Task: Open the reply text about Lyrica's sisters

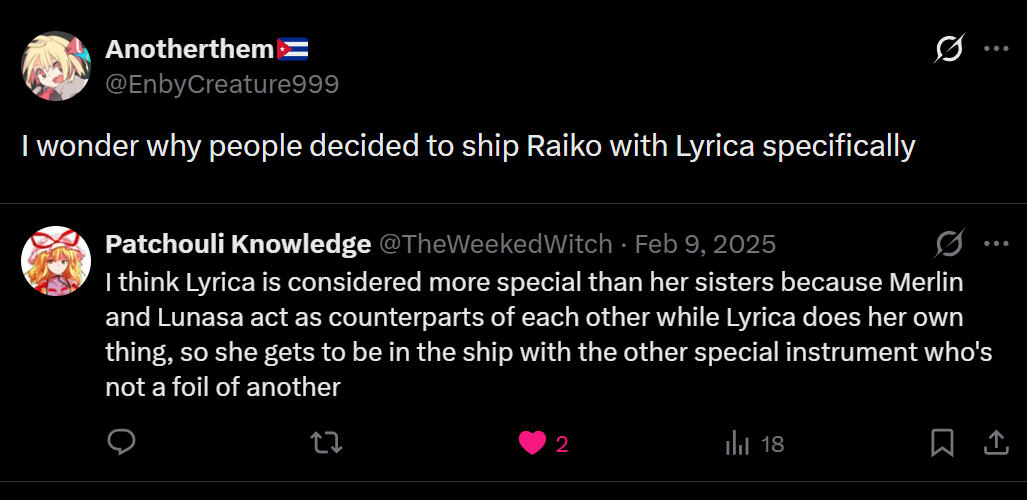Action: [x=535, y=334]
